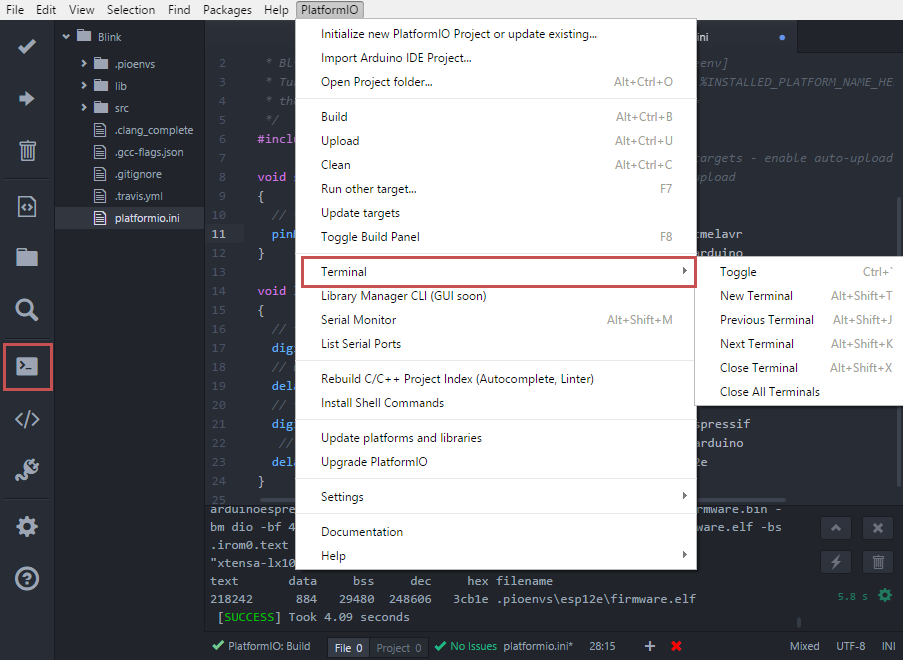
Task: Click the Clean trash icon in sidebar
Action: pyautogui.click(x=27, y=151)
